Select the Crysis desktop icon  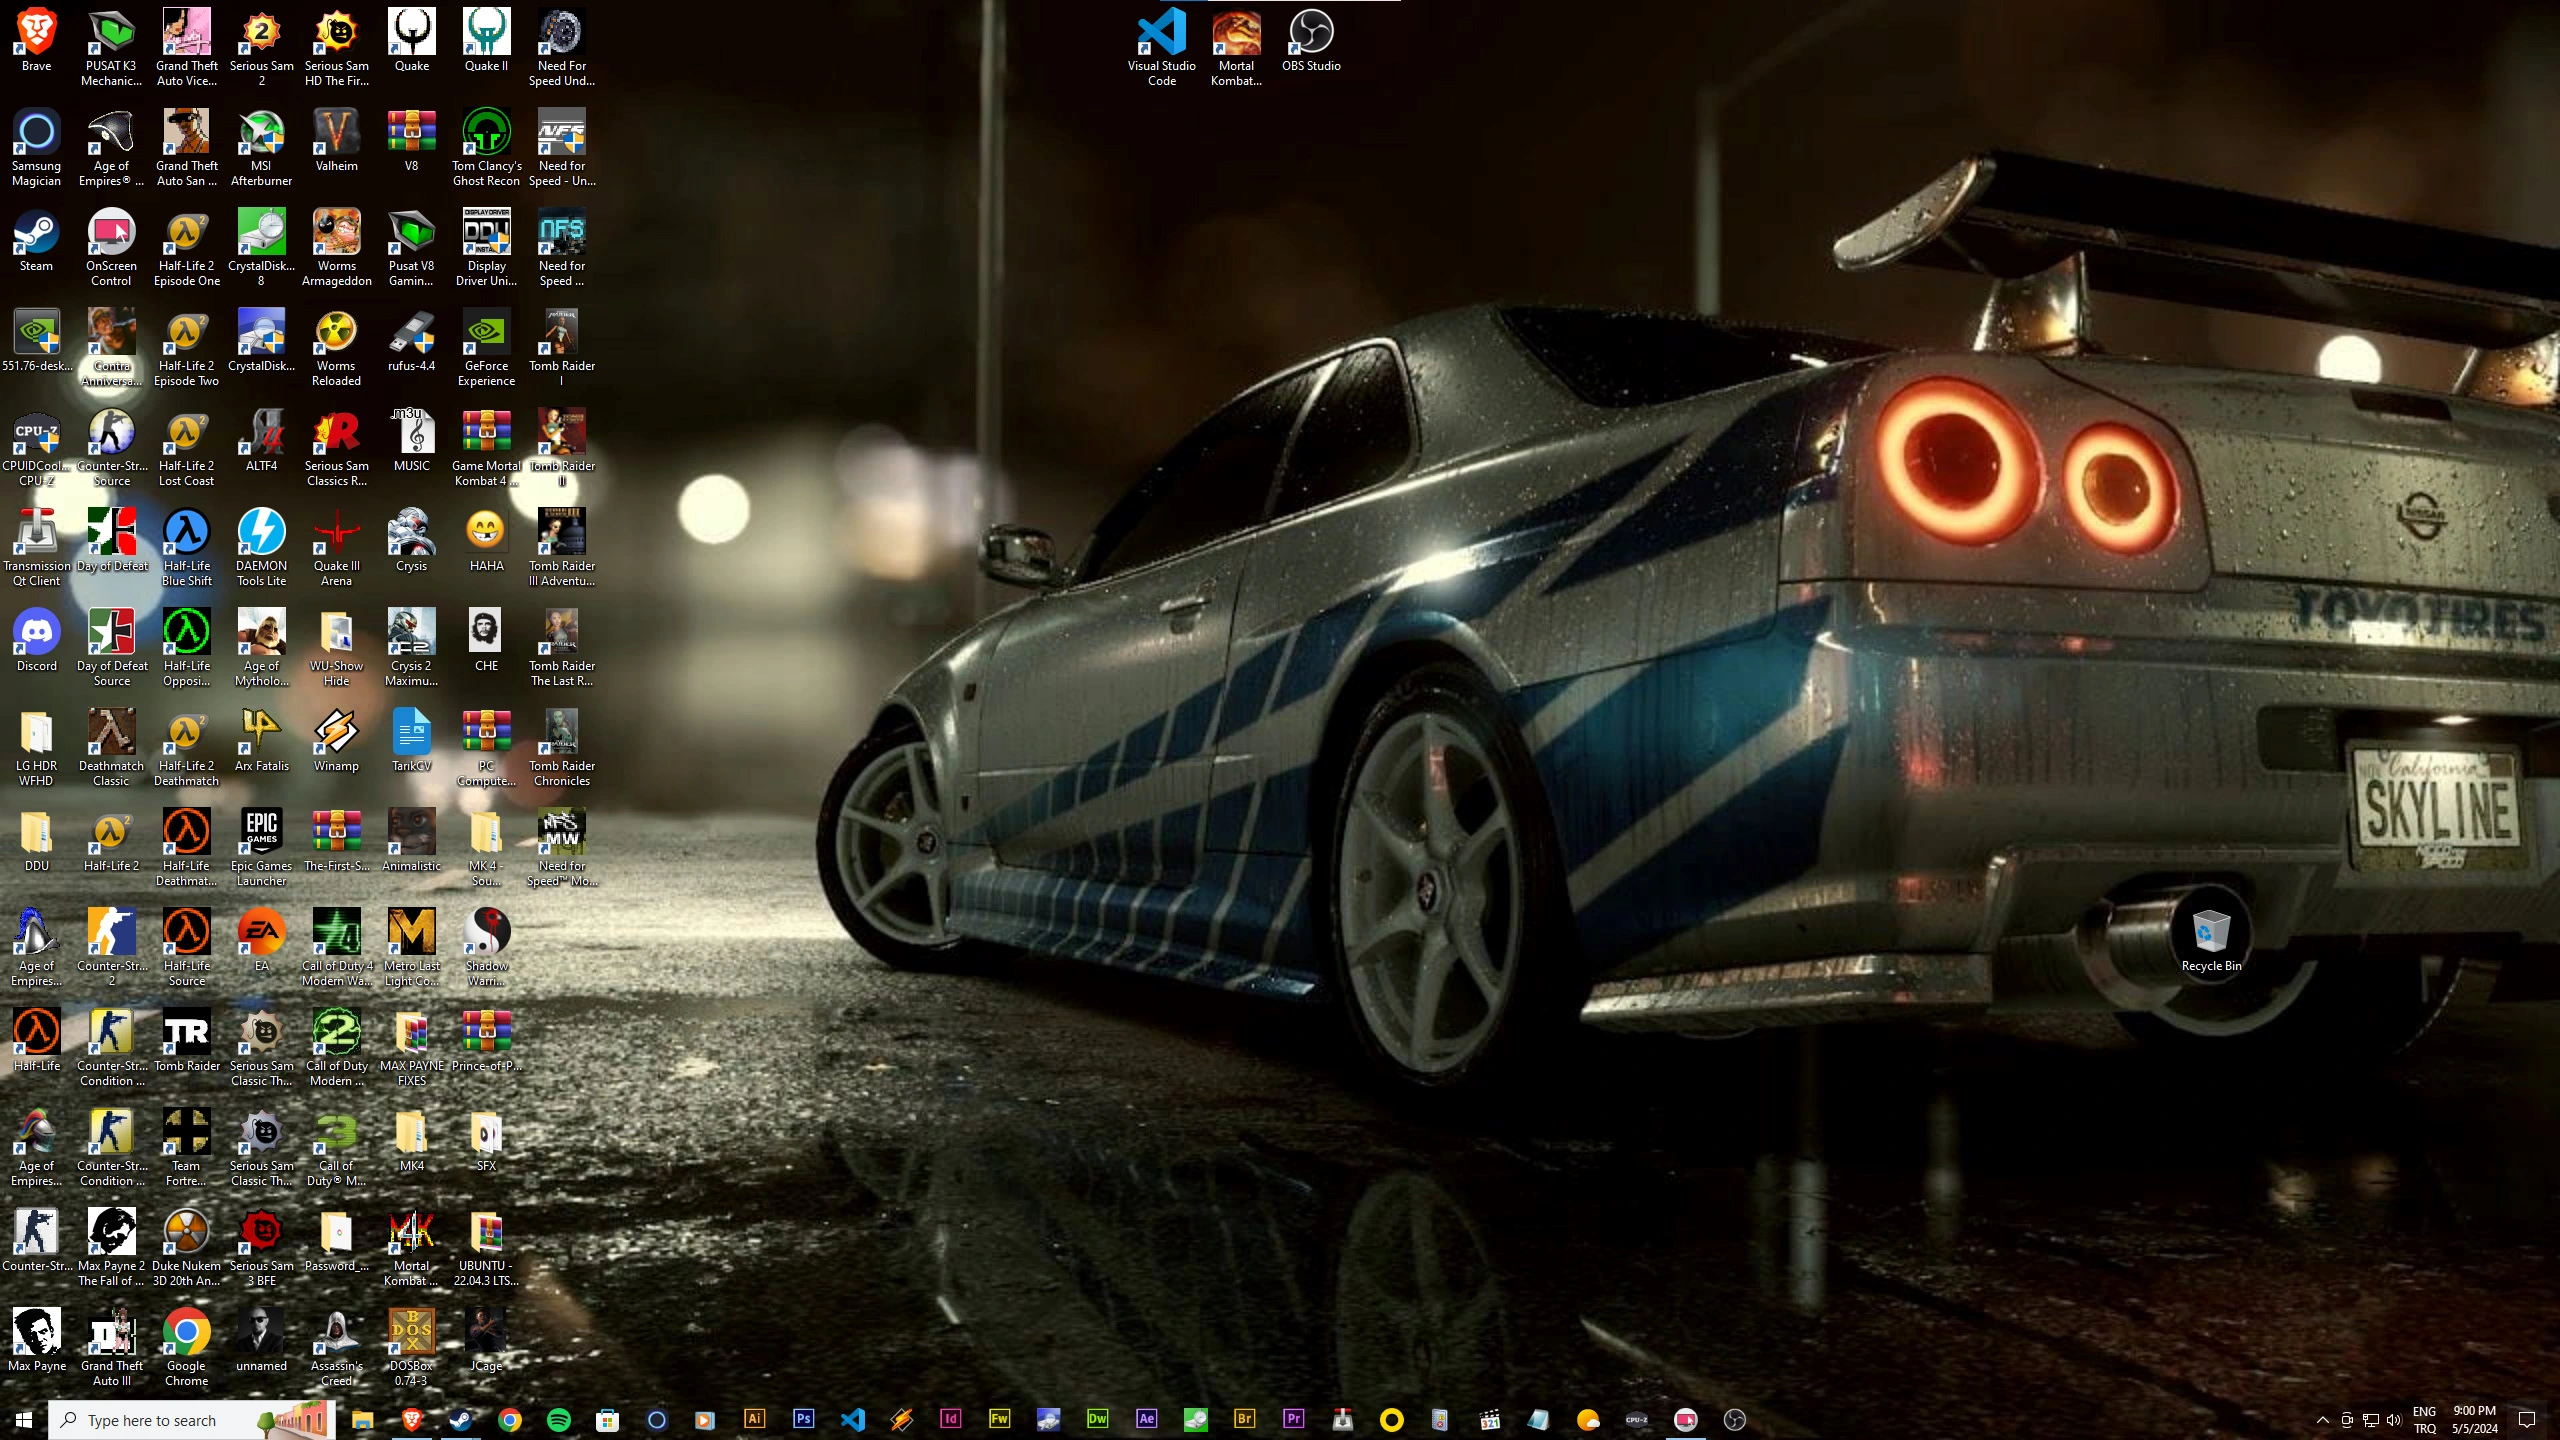[x=411, y=541]
